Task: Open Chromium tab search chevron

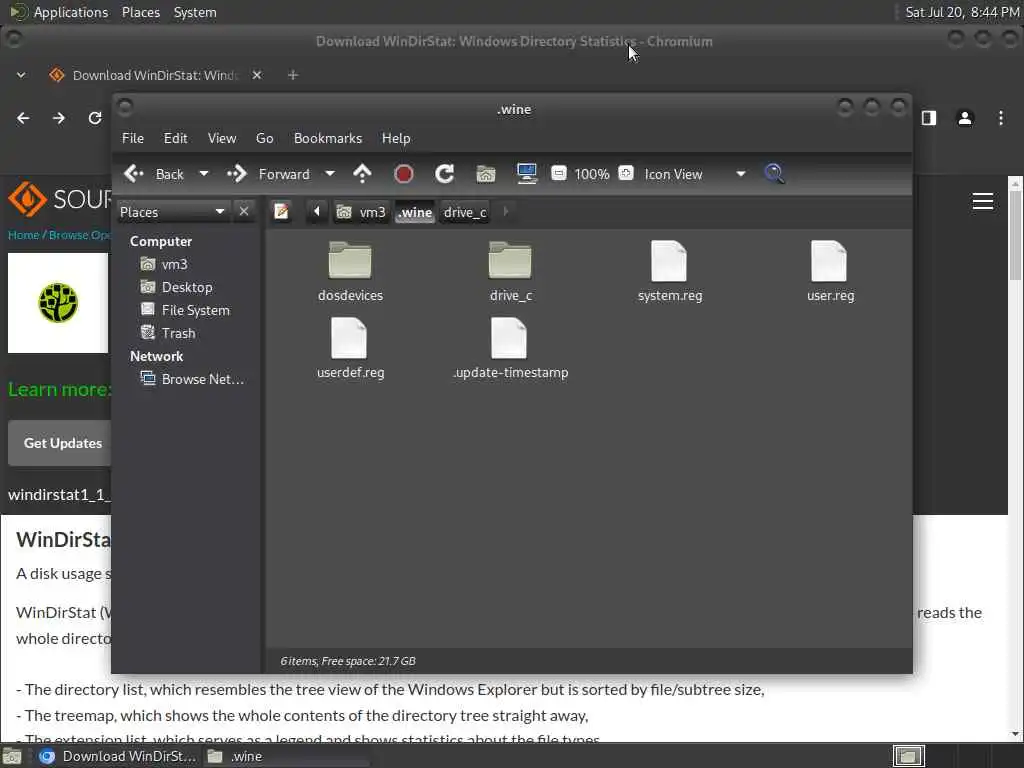Action: (21, 75)
